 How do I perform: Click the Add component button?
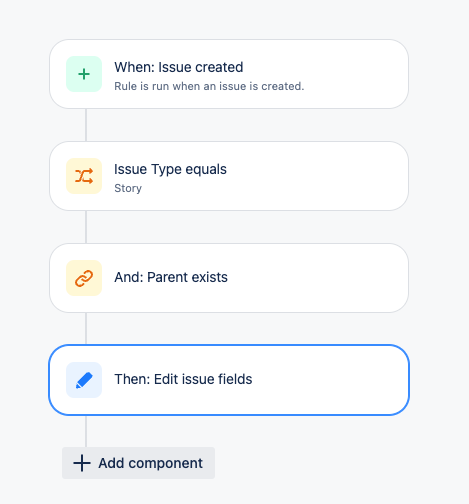coord(138,463)
